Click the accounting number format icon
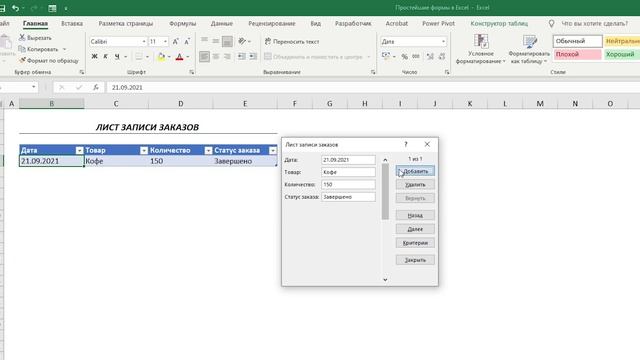The image size is (640, 360). [x=386, y=56]
